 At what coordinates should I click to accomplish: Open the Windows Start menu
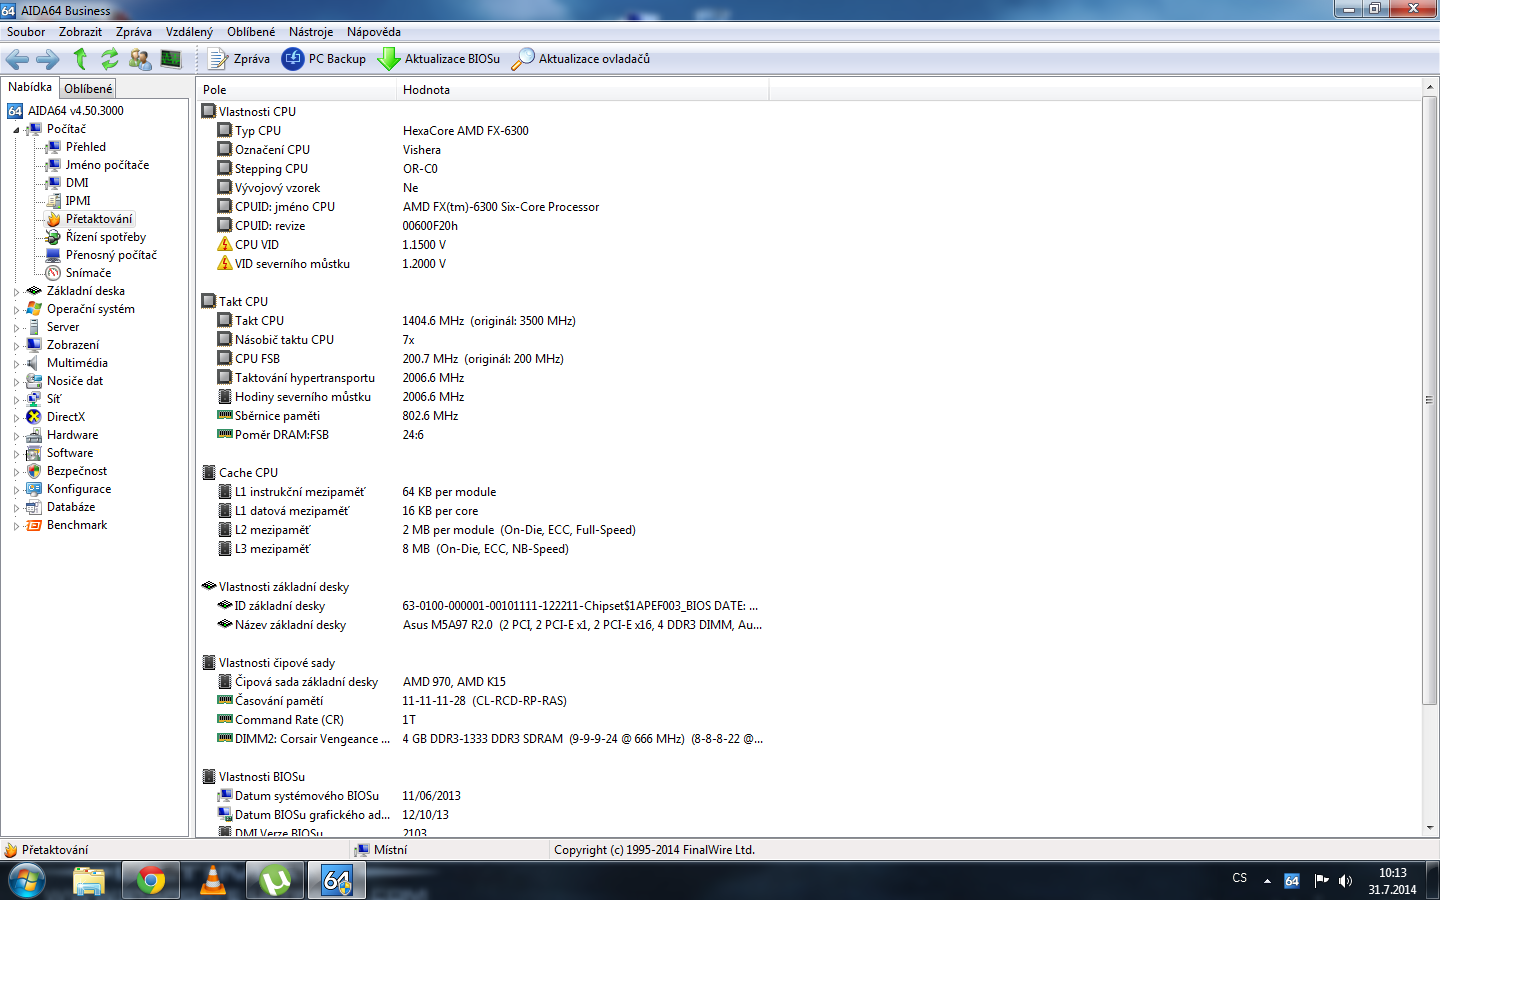[27, 881]
